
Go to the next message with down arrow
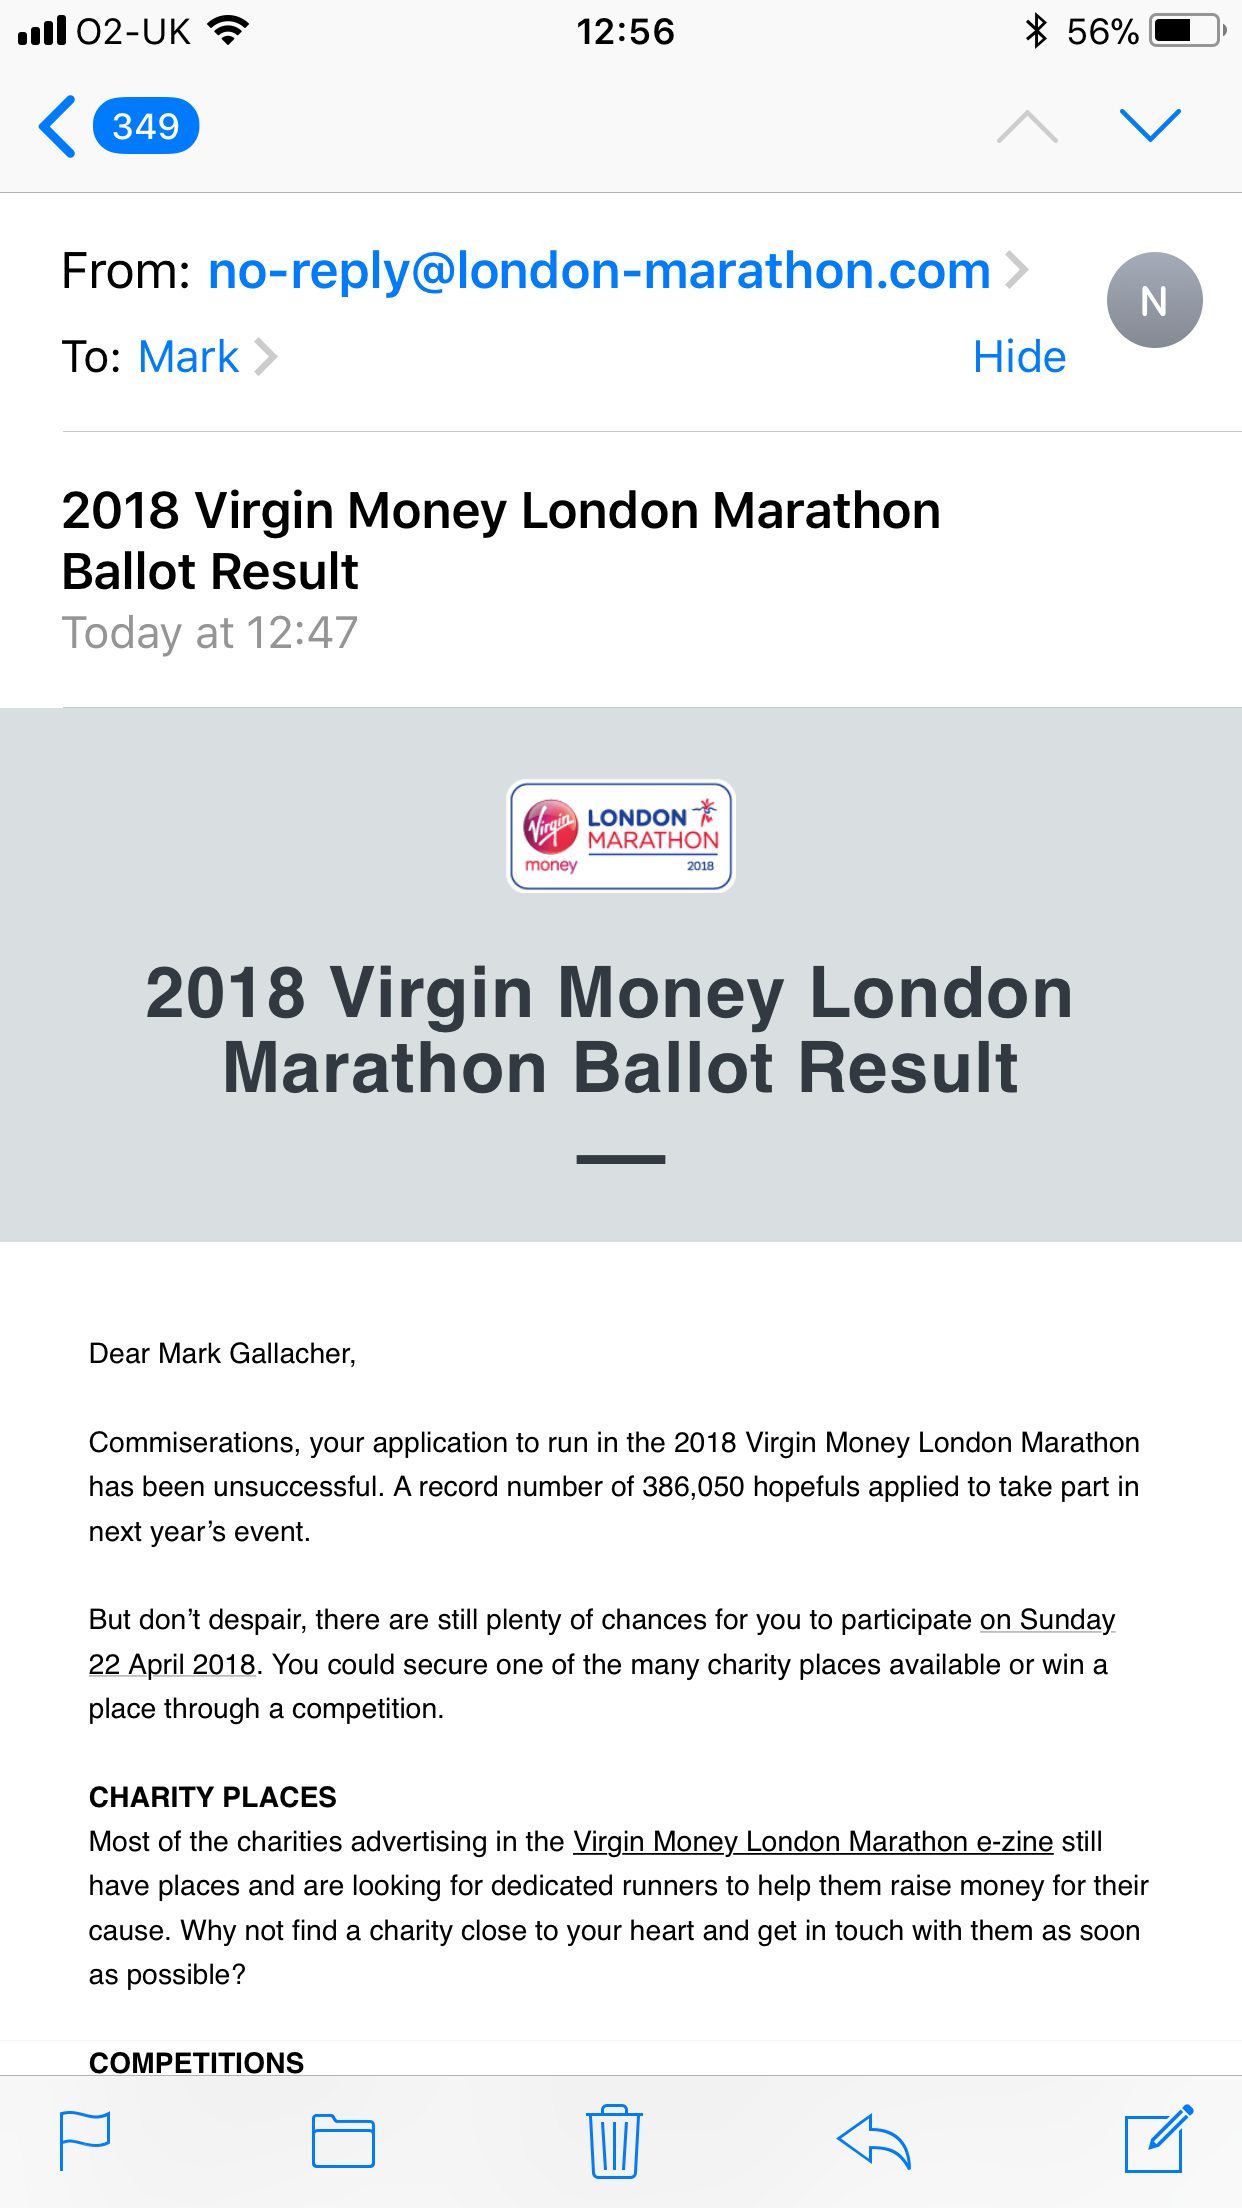point(1150,126)
